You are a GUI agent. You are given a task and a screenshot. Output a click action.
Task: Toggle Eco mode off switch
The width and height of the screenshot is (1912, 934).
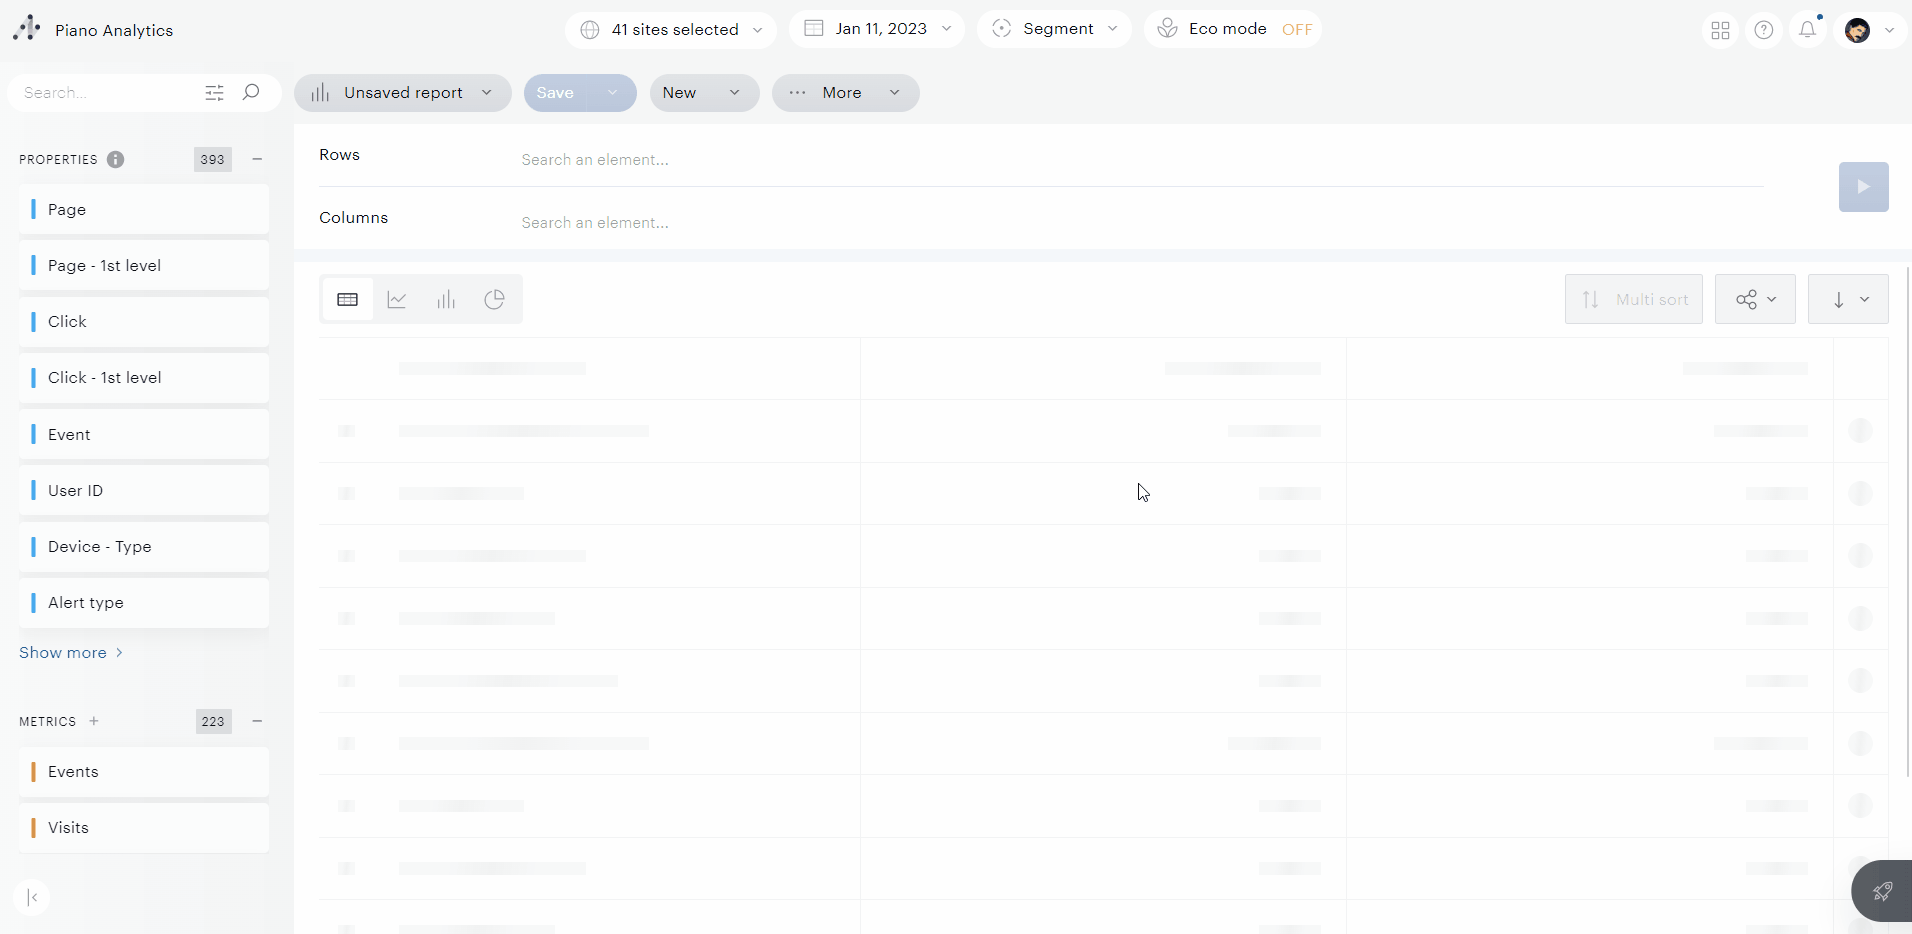[x=1296, y=29]
